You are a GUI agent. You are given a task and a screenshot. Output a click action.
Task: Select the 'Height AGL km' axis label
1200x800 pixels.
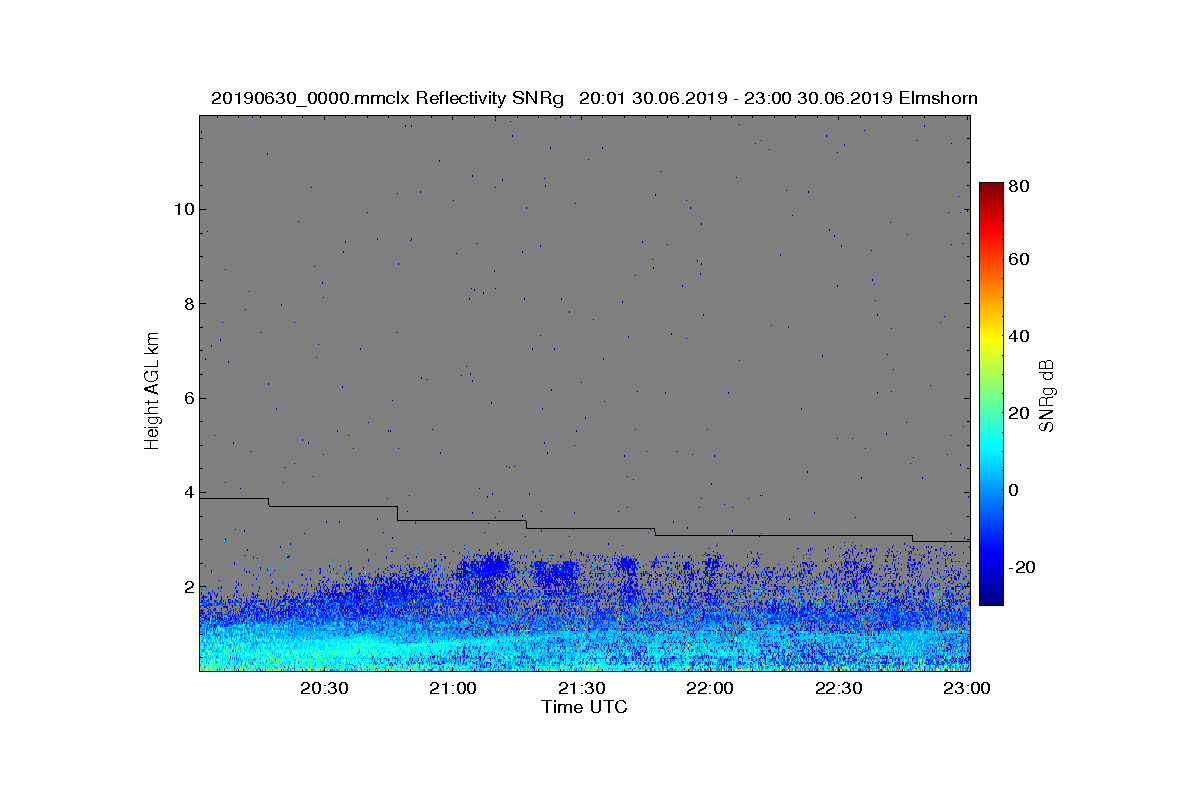[152, 392]
